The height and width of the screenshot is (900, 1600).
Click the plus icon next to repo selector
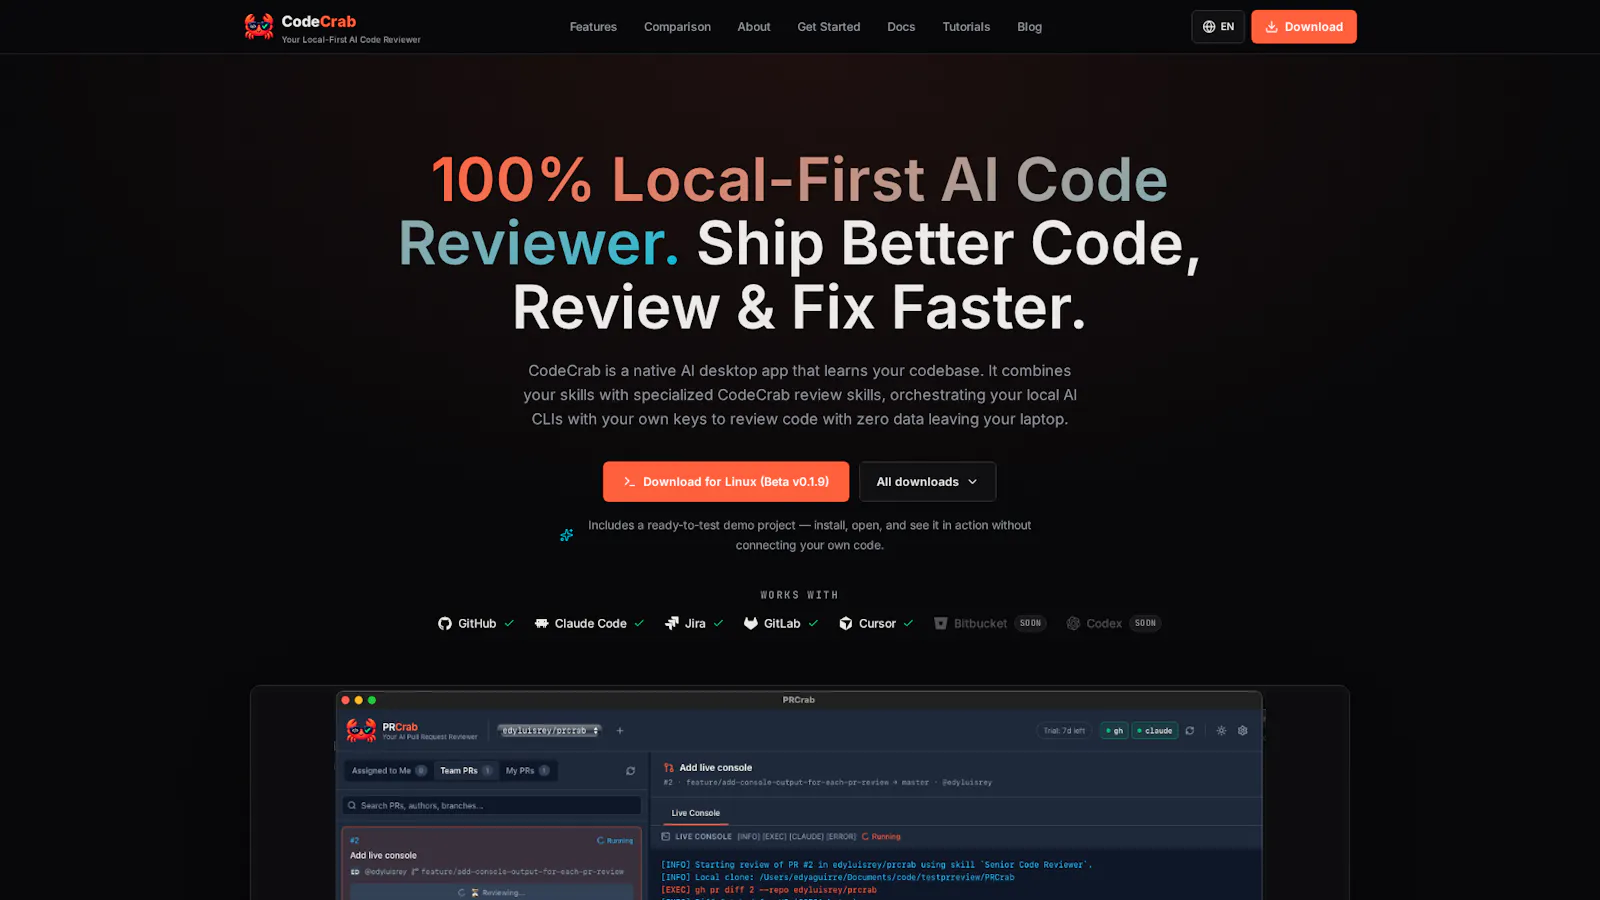click(x=620, y=730)
